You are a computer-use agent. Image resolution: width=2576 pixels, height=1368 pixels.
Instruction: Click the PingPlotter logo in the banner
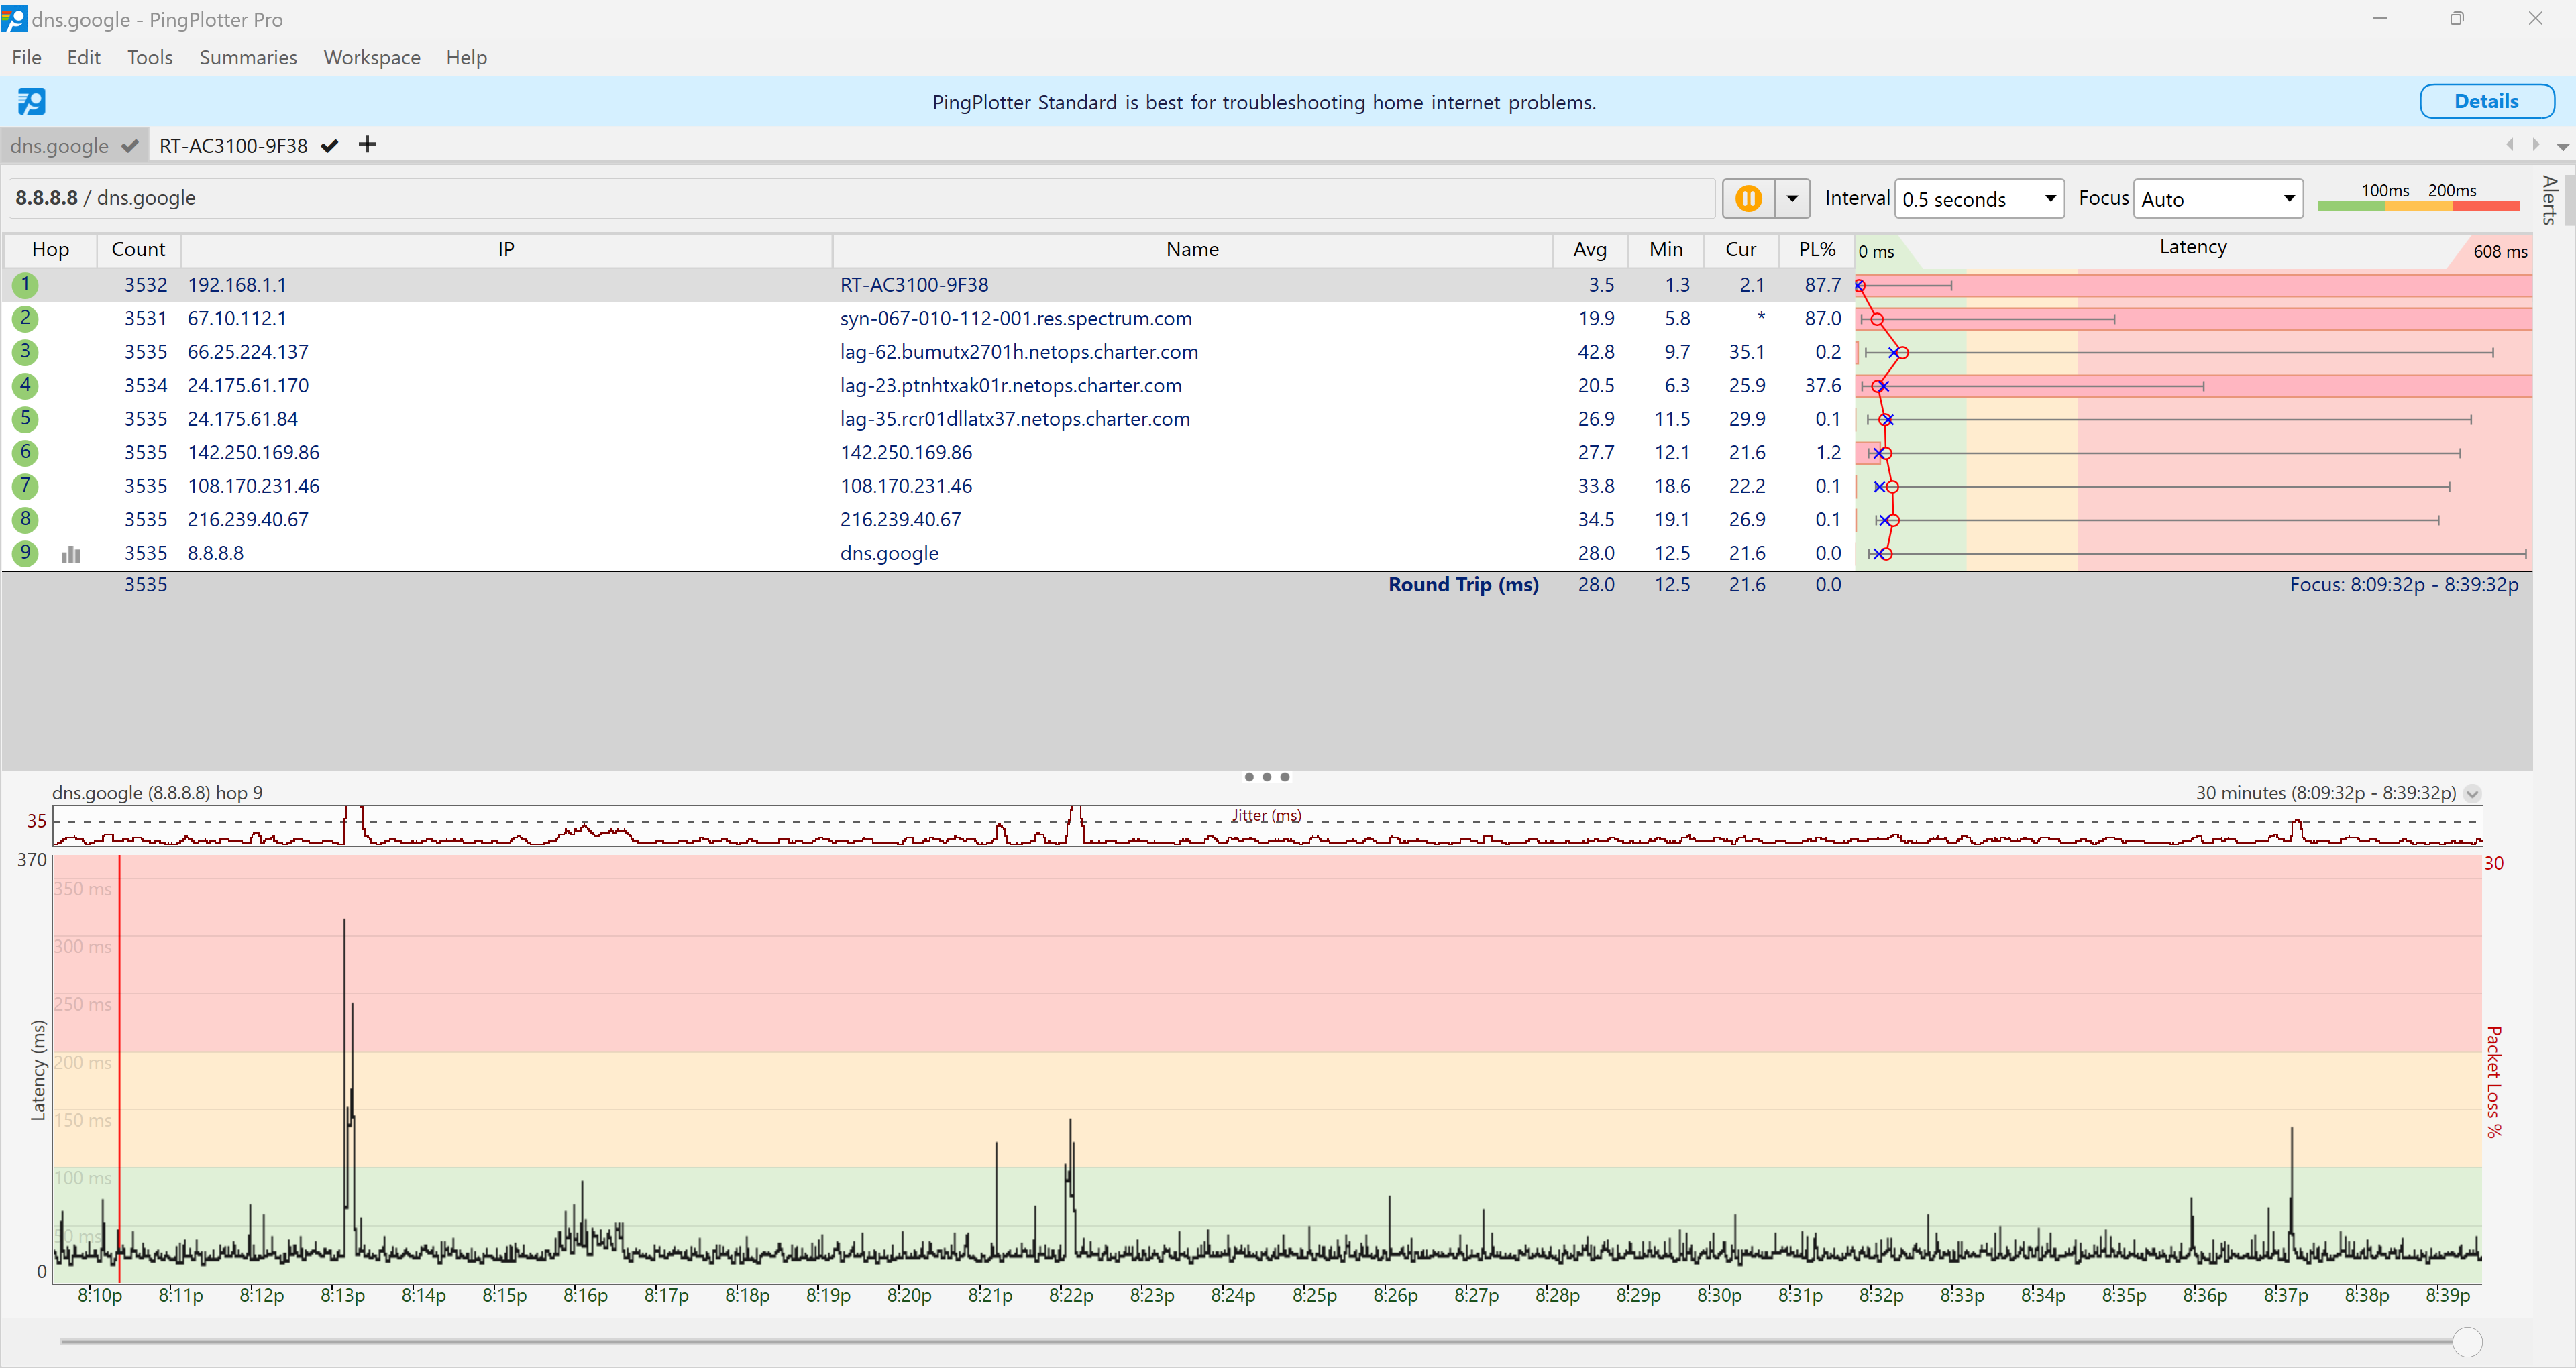point(31,101)
